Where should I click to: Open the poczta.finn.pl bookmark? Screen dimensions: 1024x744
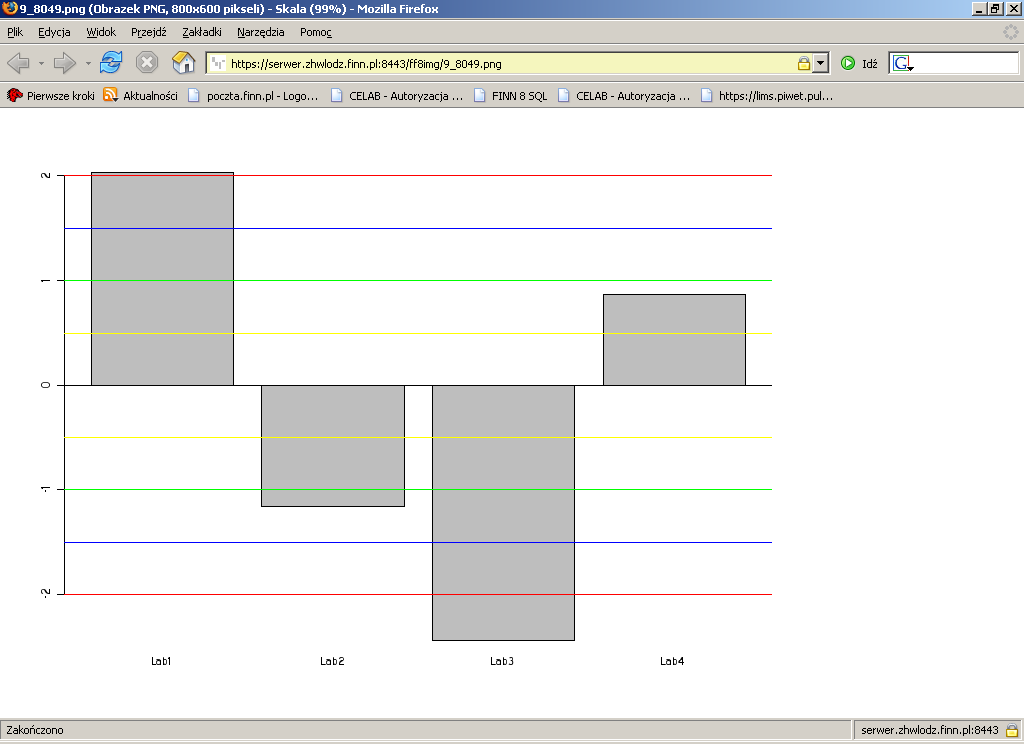(253, 95)
